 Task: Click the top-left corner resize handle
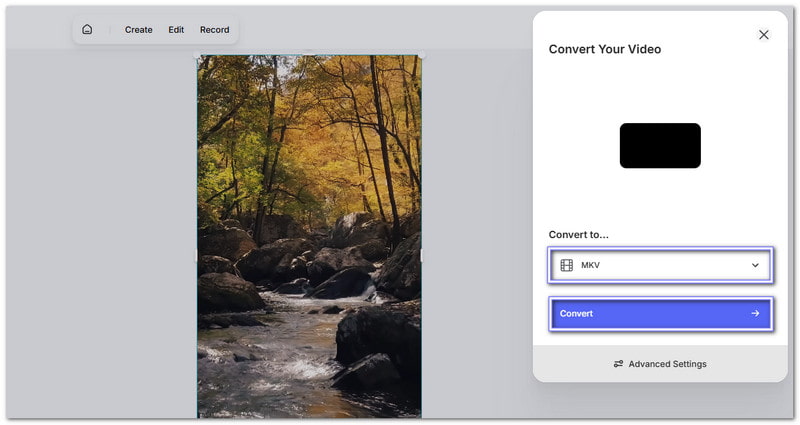click(197, 55)
